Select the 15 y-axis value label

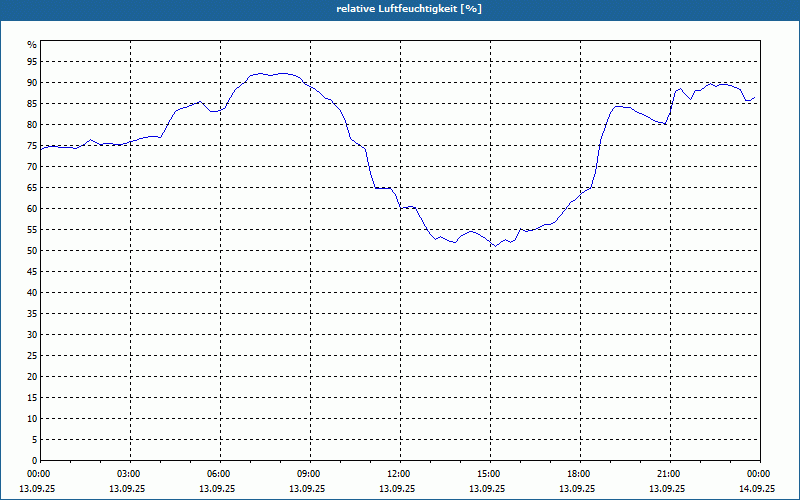tap(32, 397)
